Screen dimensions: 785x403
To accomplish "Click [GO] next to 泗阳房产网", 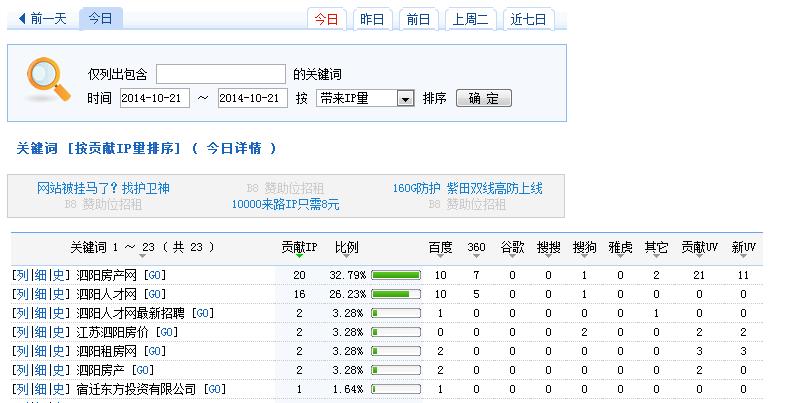I will (x=153, y=275).
